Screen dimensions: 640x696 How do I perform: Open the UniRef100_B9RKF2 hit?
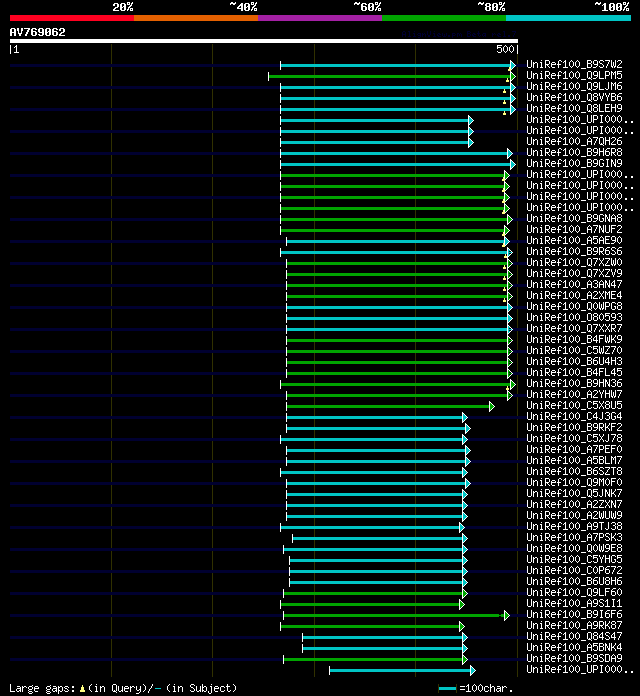coord(574,427)
